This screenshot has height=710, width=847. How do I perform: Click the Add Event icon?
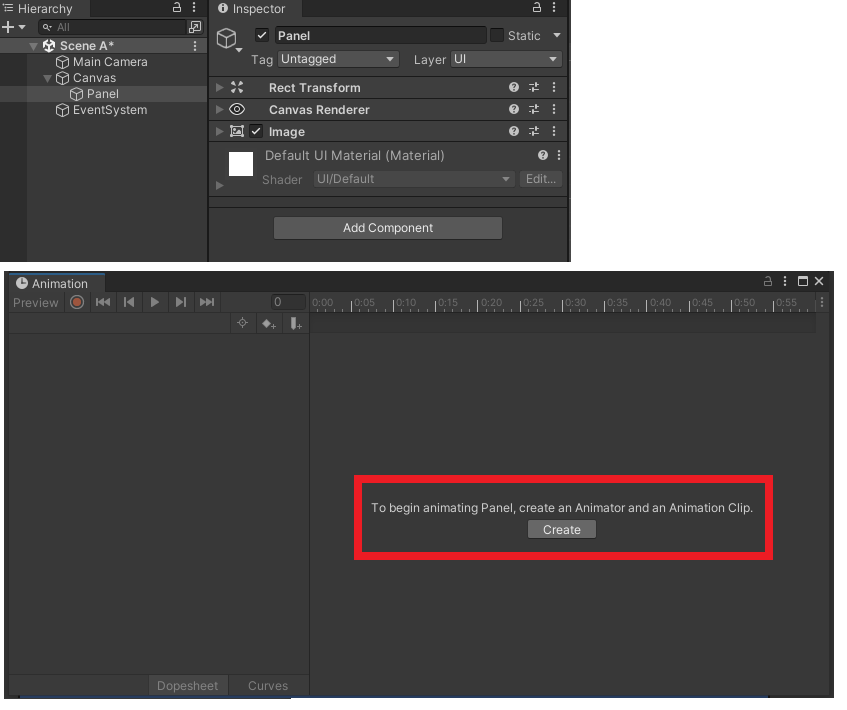(x=295, y=324)
